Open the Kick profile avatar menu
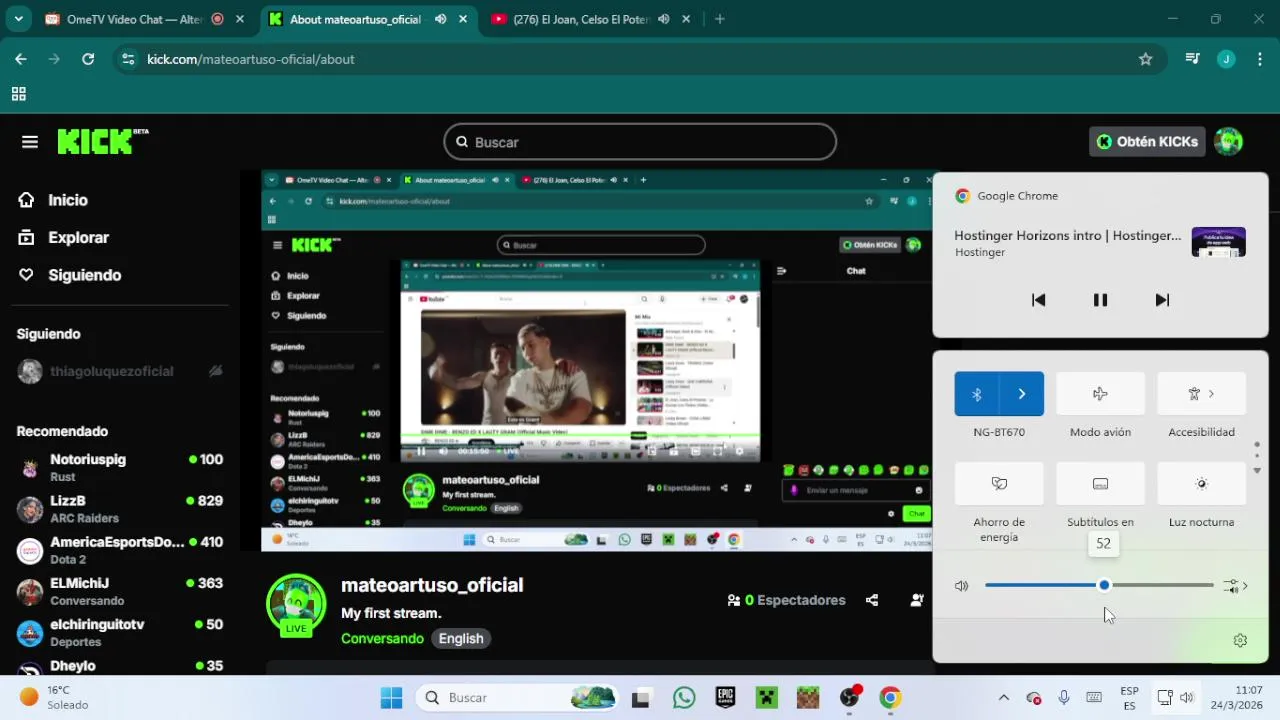Image resolution: width=1280 pixels, height=720 pixels. (x=1228, y=142)
